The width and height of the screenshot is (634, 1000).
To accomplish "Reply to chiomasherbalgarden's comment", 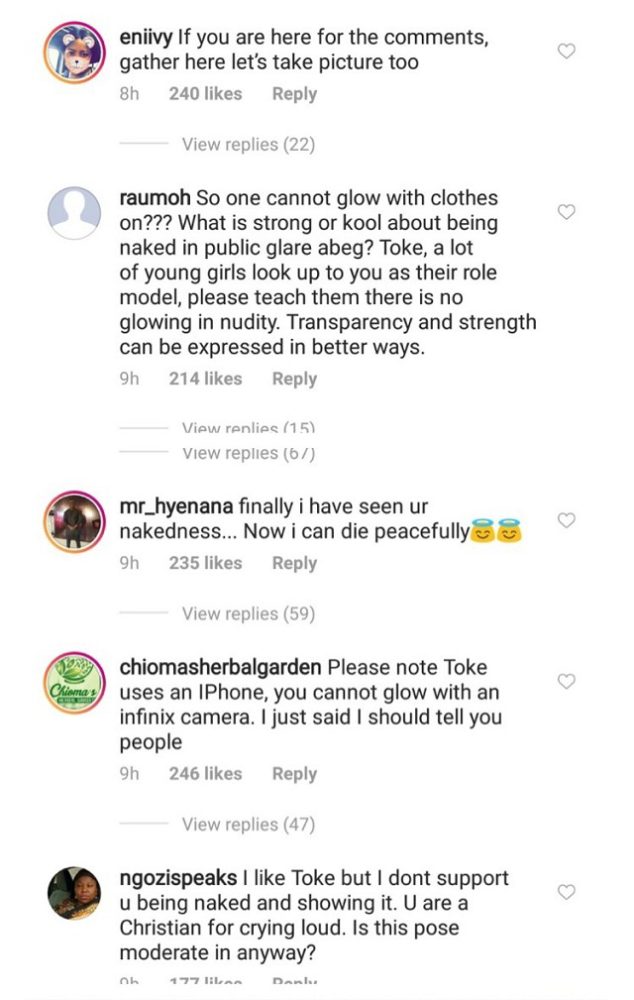I will [x=296, y=771].
